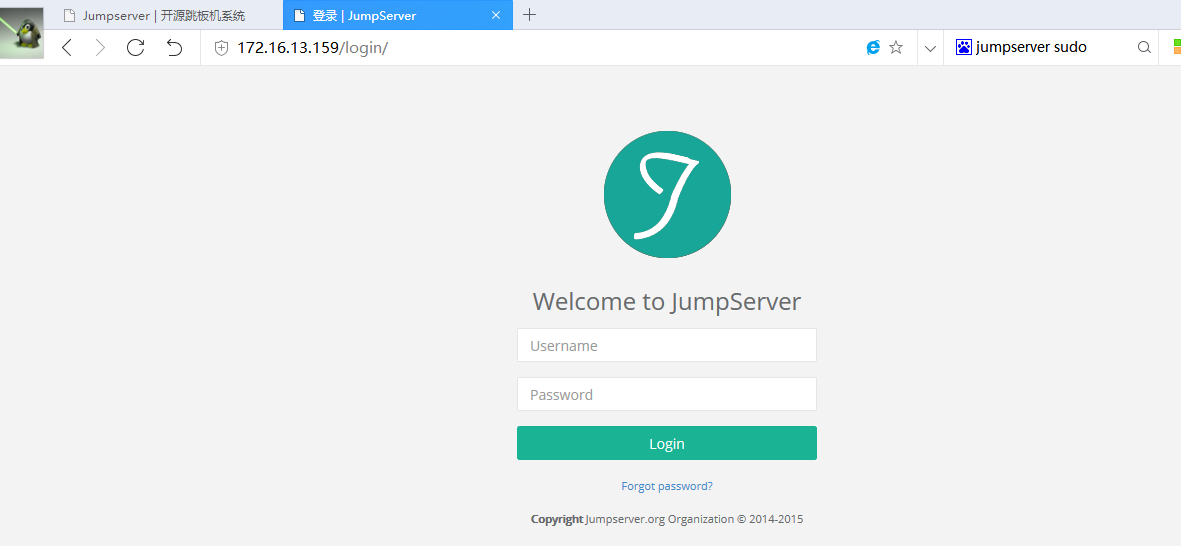Click the page icon on the Jumpserver tab
Viewport: 1181px width, 546px height.
coord(69,15)
